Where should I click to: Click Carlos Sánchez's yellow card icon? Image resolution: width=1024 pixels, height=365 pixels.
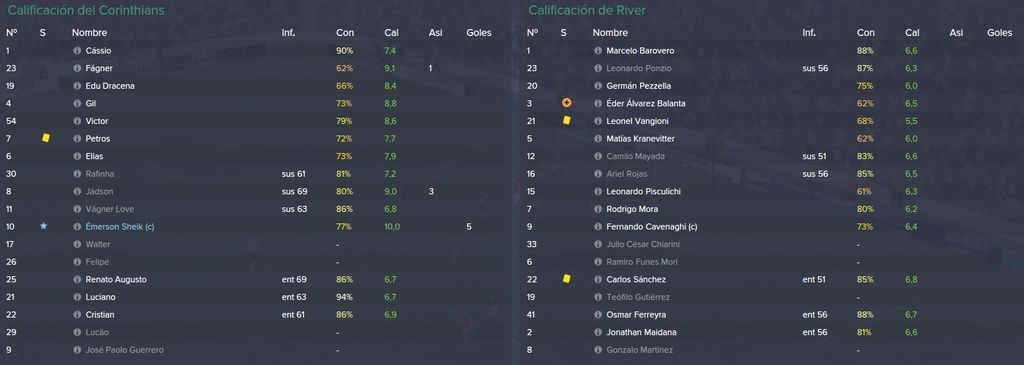coord(566,279)
